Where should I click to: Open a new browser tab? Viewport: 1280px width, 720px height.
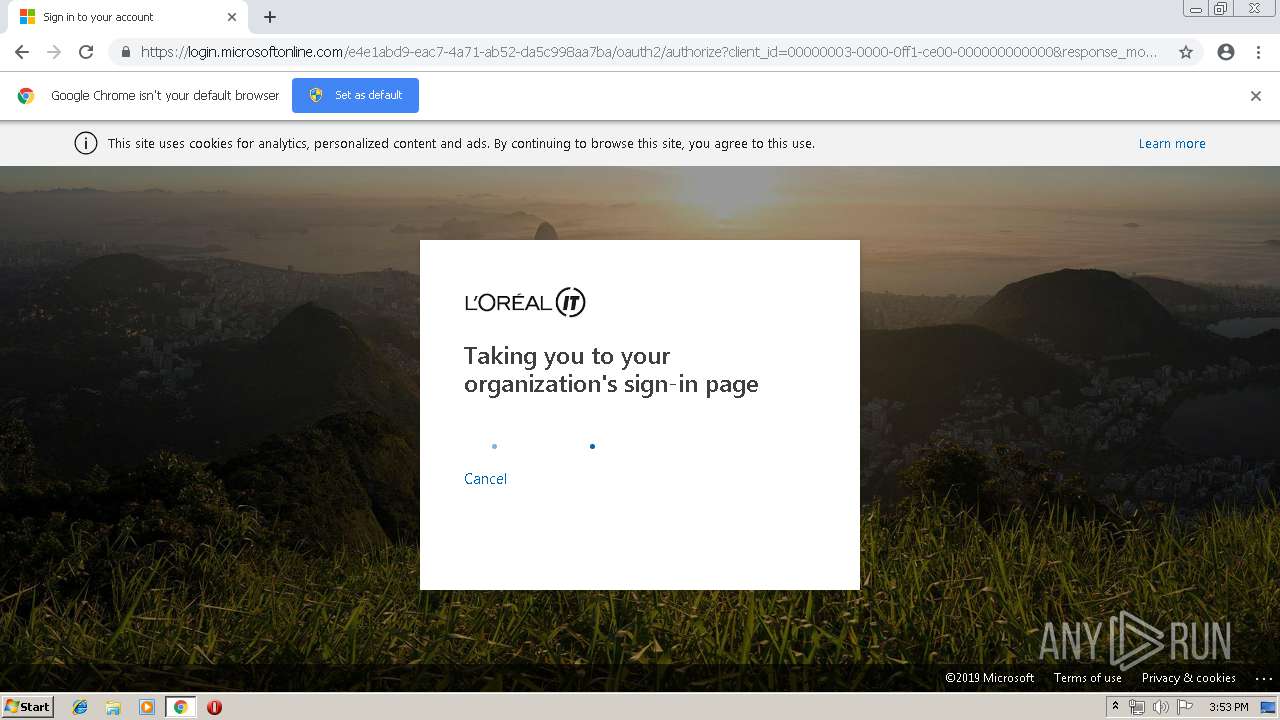coord(270,17)
